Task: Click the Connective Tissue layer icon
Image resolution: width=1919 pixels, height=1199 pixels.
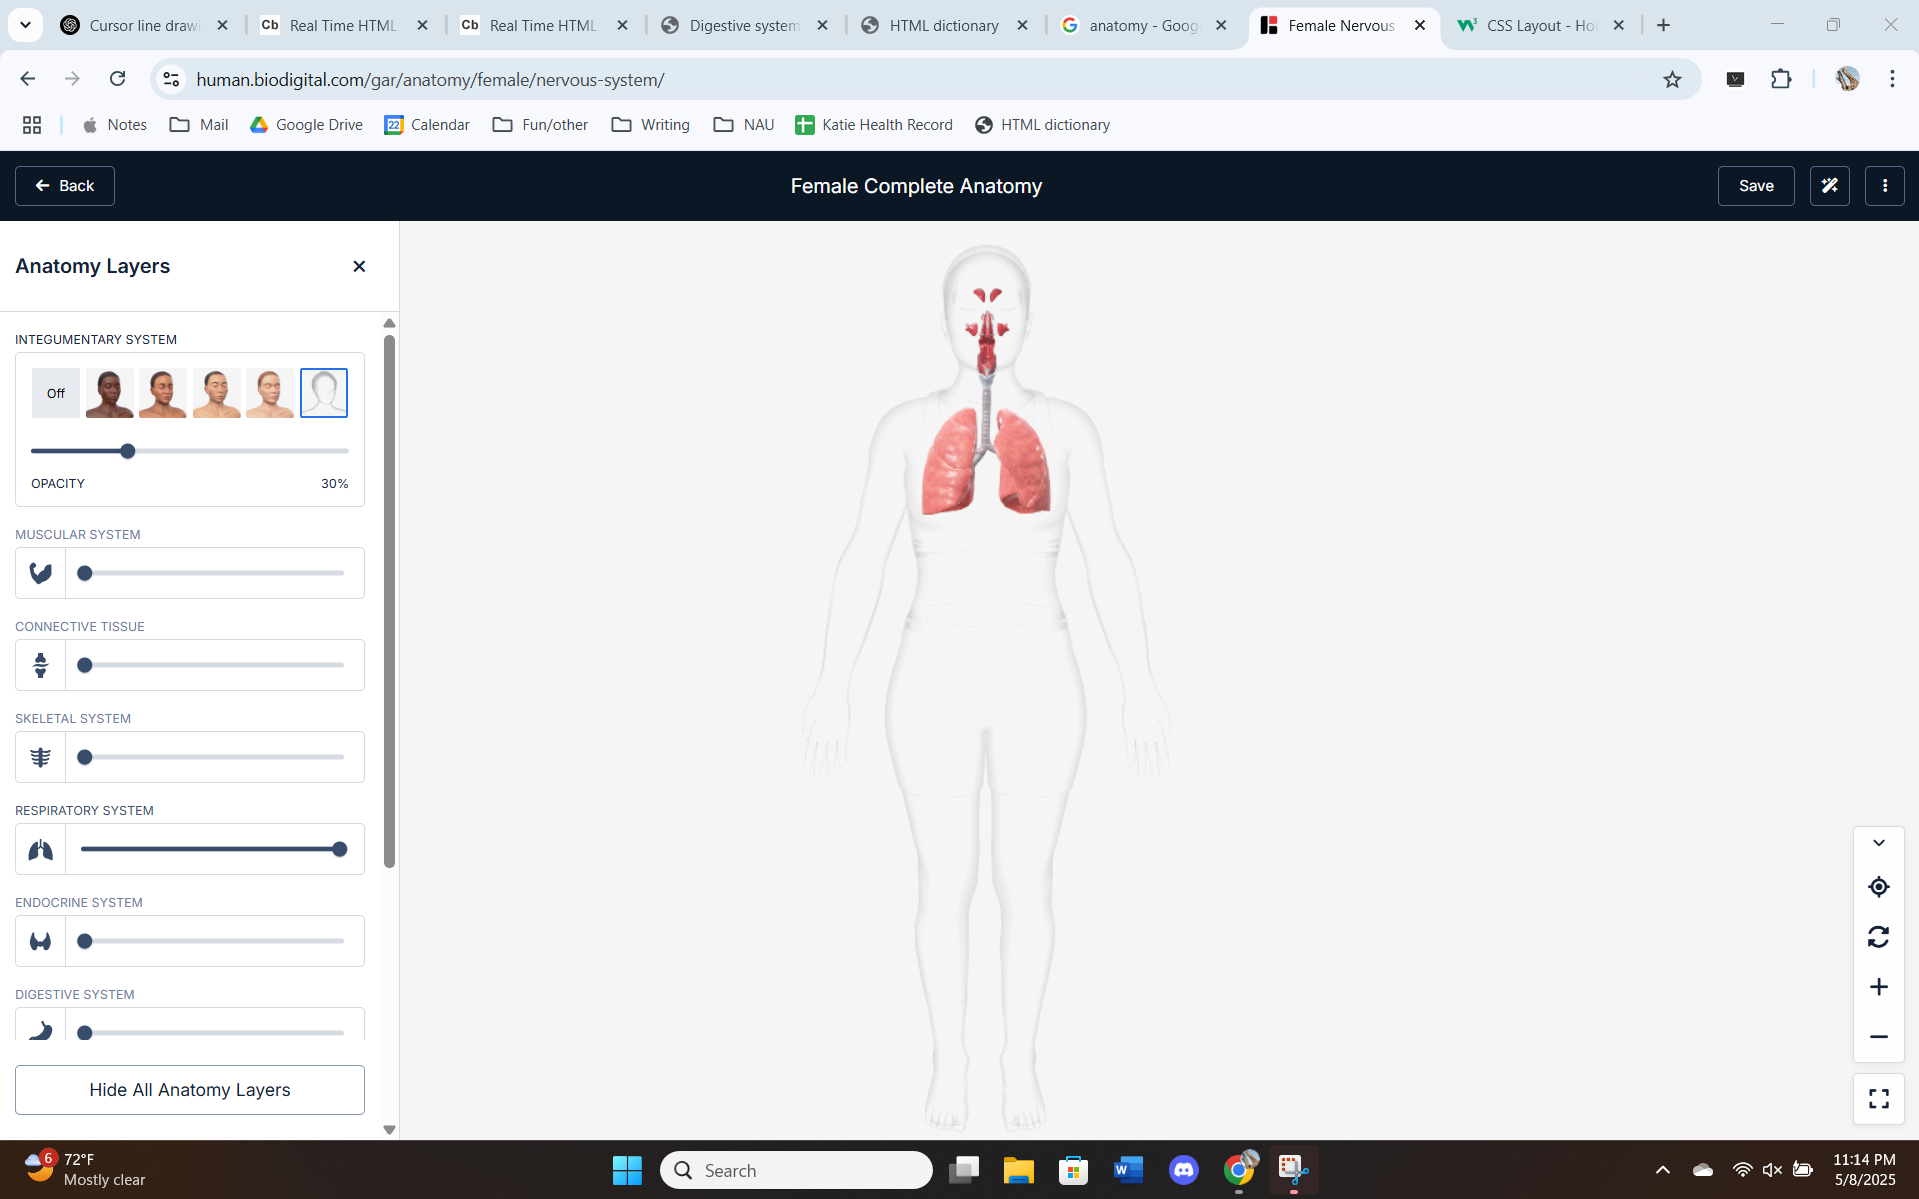Action: click(40, 665)
